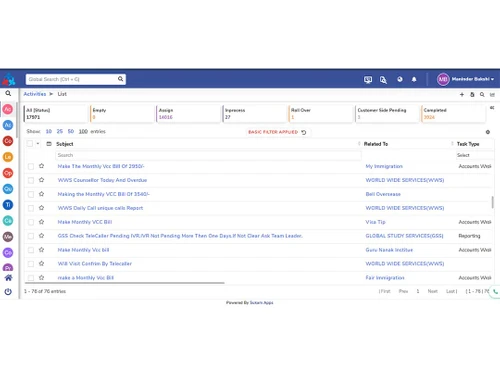
Task: Filter by Inprocess status tile
Action: pyautogui.click(x=254, y=114)
